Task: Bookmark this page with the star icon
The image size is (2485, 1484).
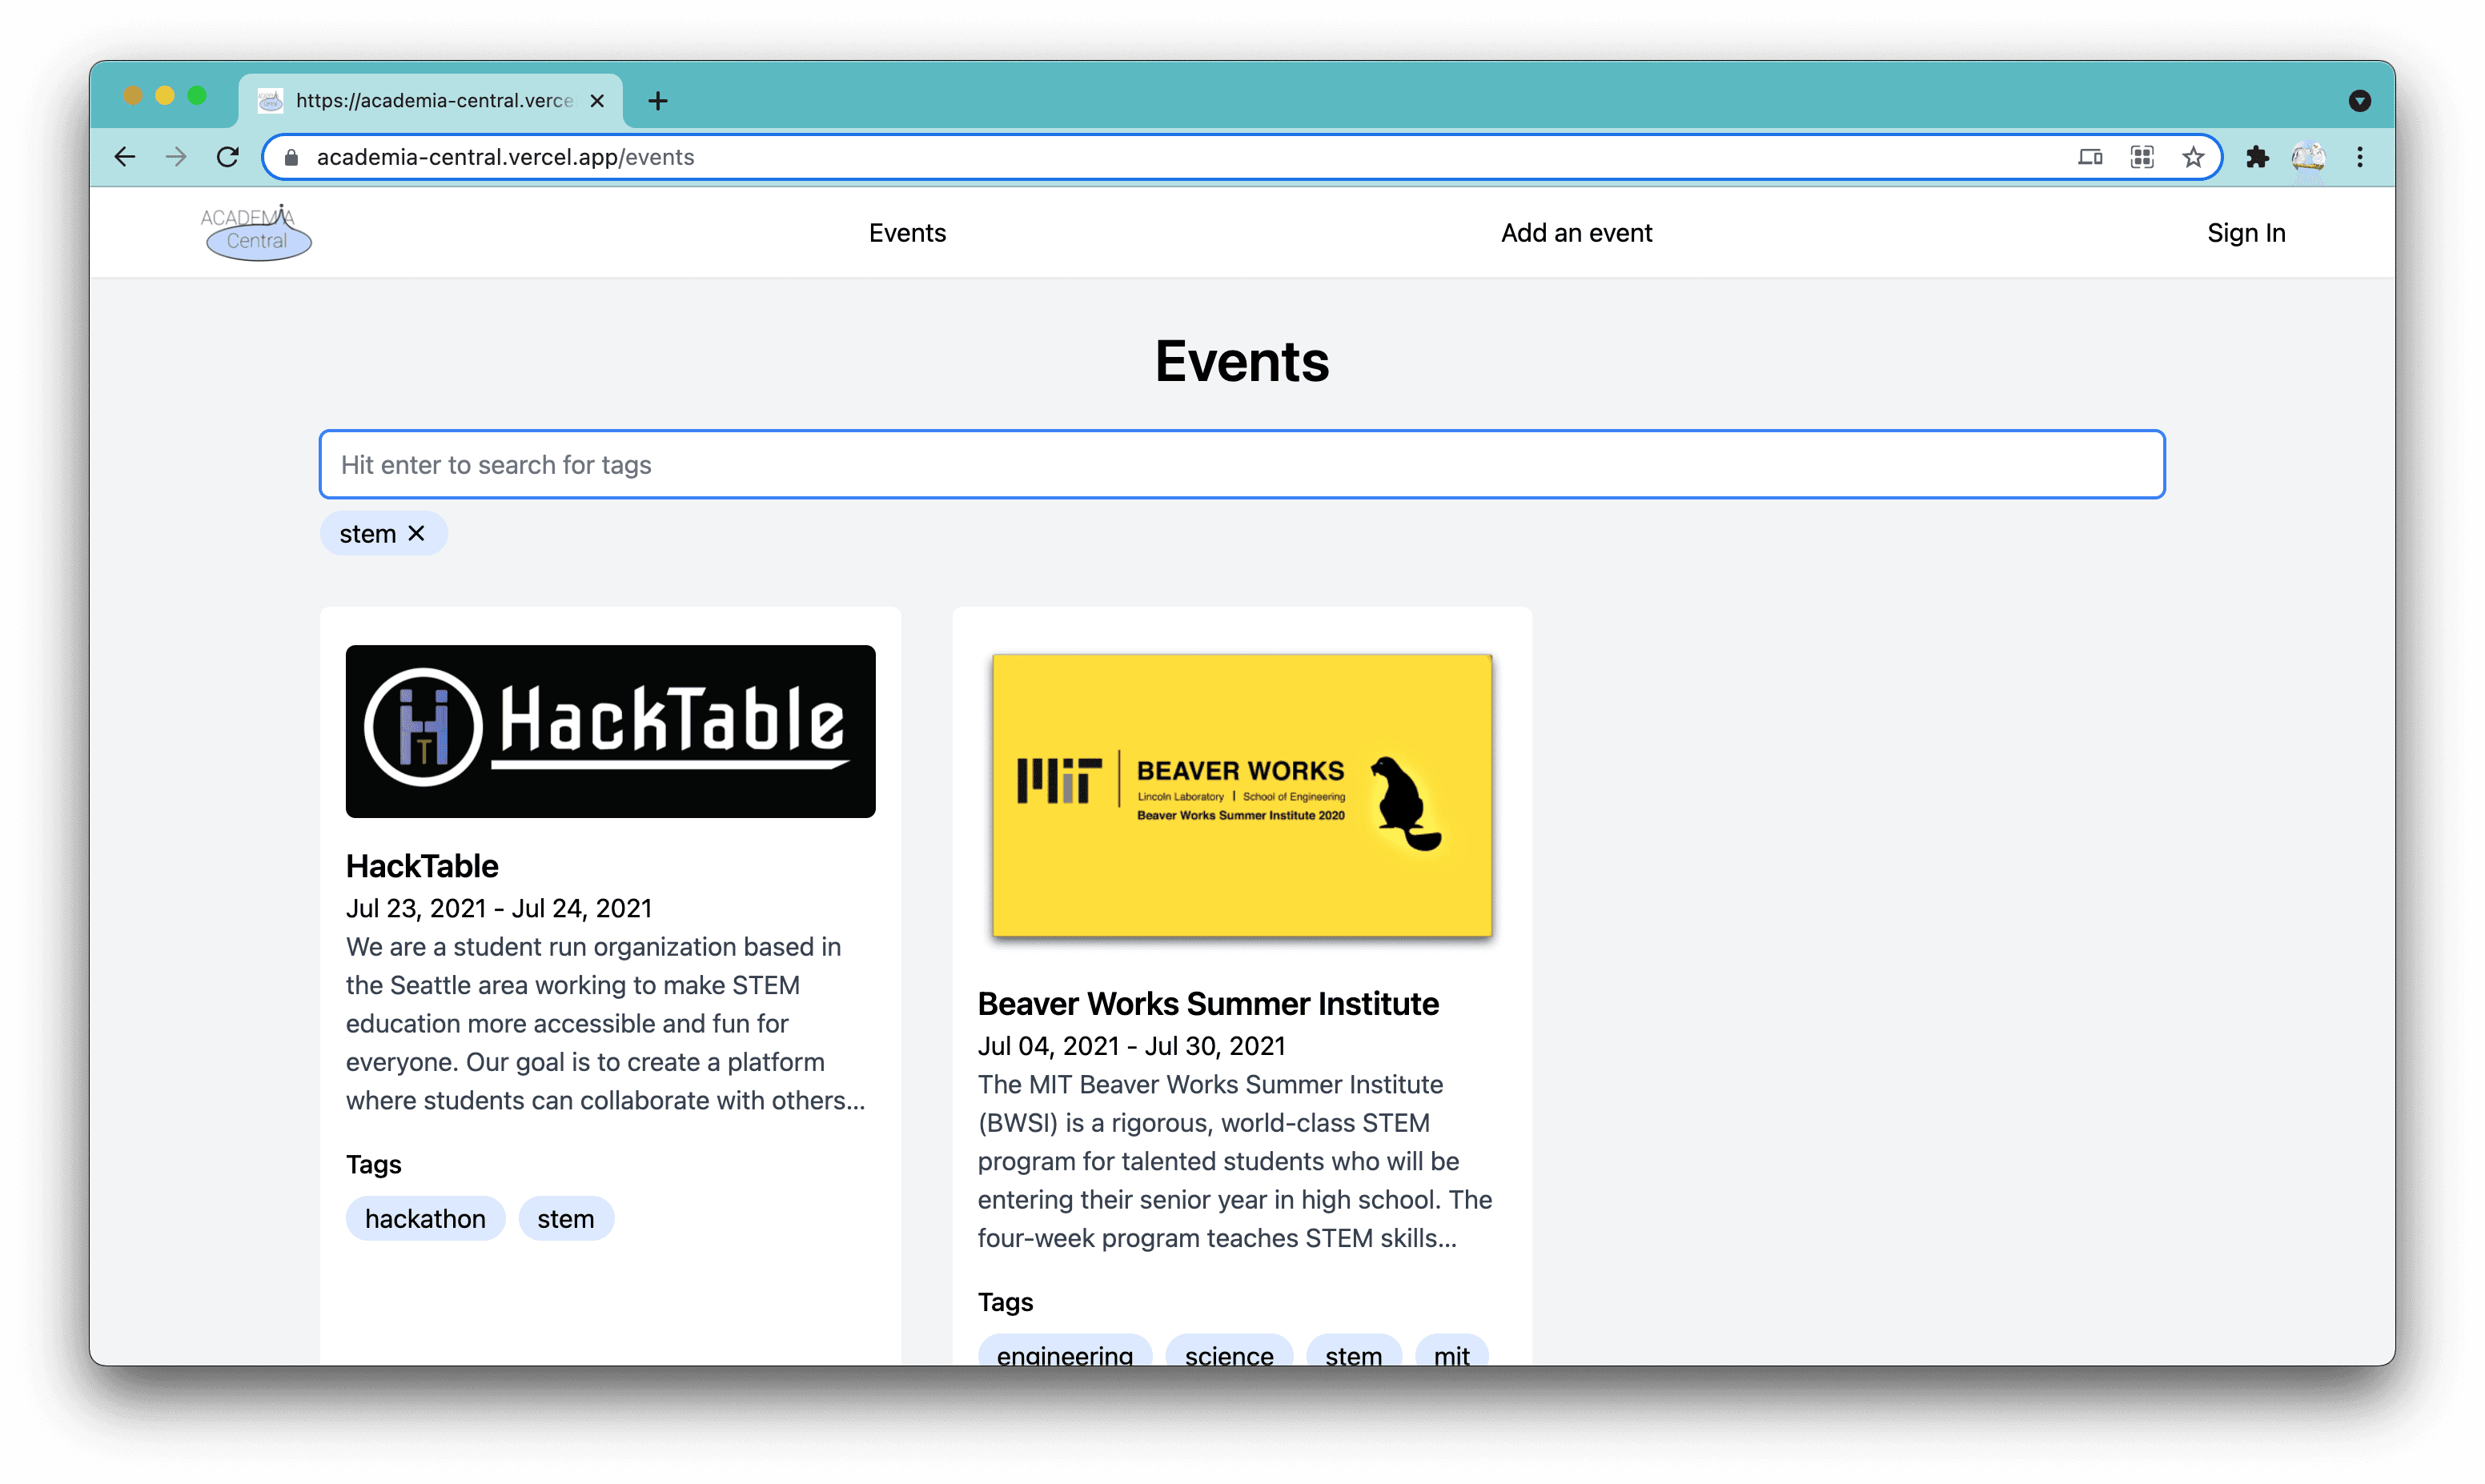Action: click(x=2193, y=157)
